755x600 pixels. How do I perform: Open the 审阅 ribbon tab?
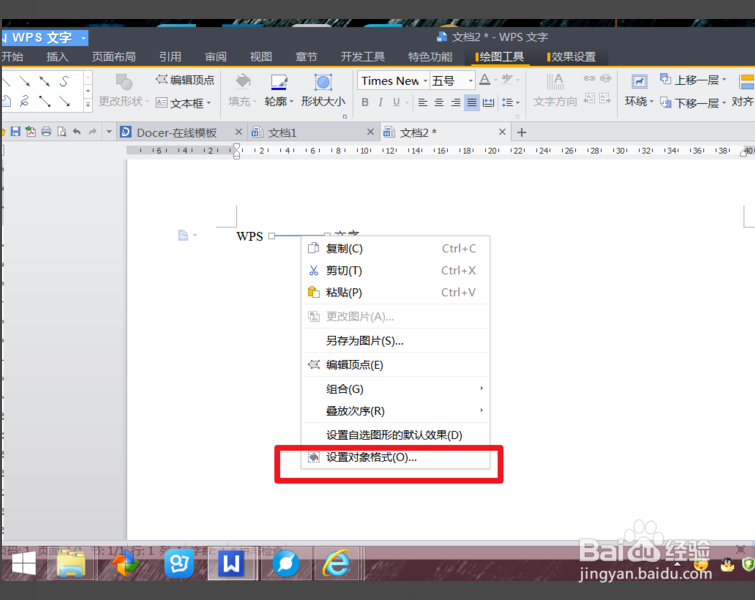[215, 57]
